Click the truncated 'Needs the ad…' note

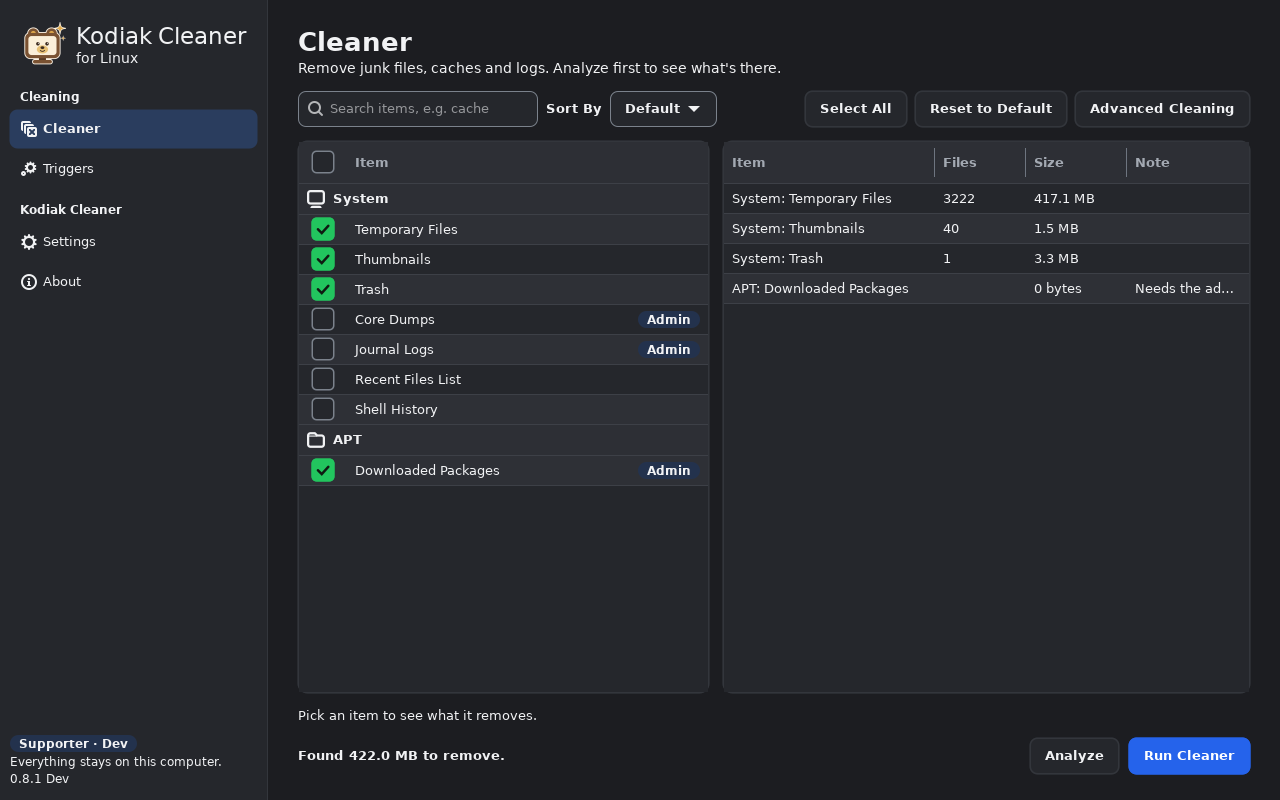pyautogui.click(x=1184, y=289)
